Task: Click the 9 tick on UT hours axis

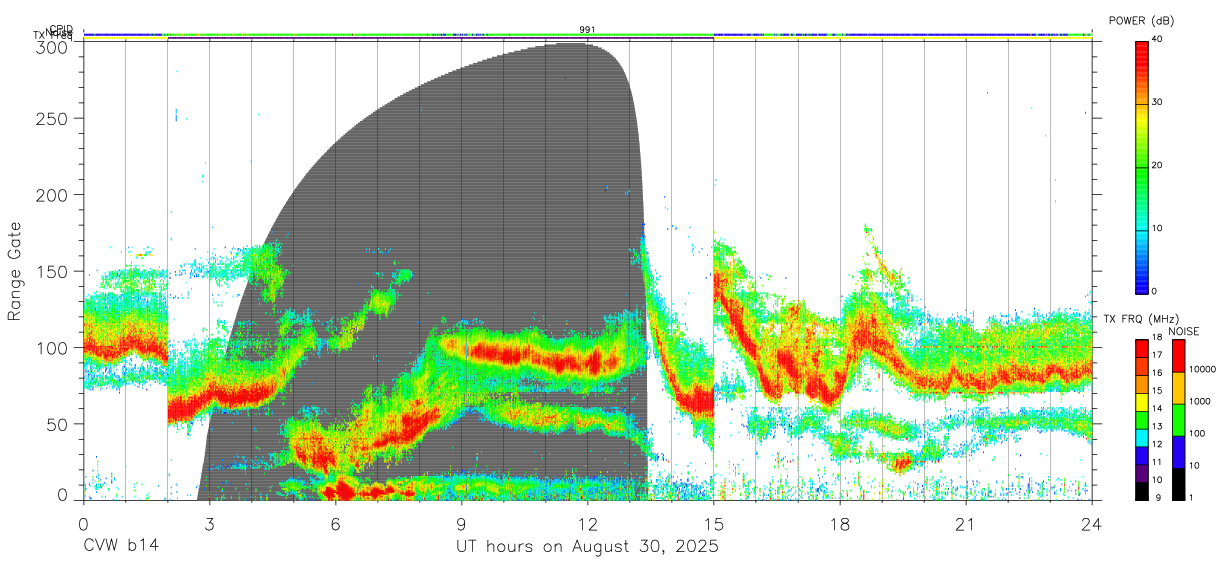Action: (461, 523)
